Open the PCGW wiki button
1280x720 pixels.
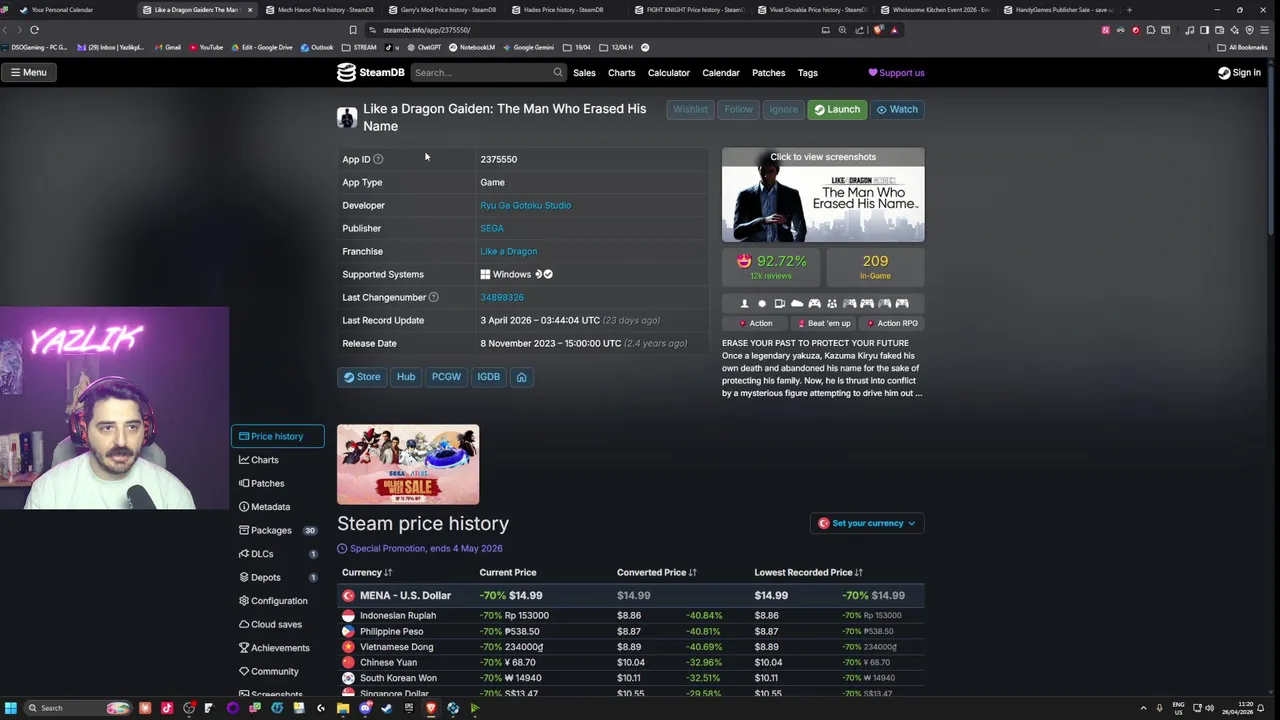click(446, 377)
